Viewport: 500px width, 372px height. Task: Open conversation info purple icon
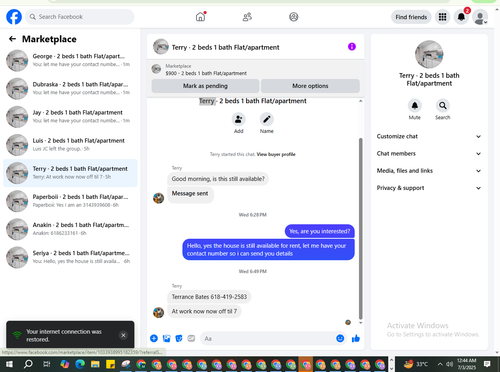click(x=352, y=47)
